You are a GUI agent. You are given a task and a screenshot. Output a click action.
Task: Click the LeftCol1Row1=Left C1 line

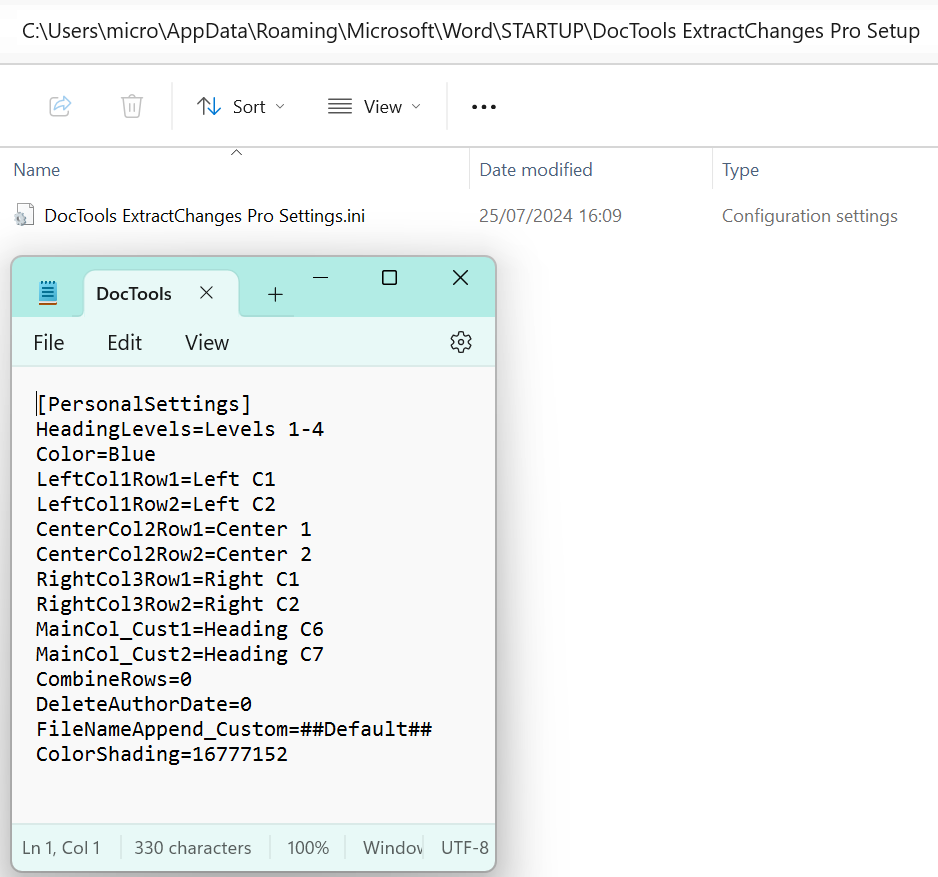(156, 480)
